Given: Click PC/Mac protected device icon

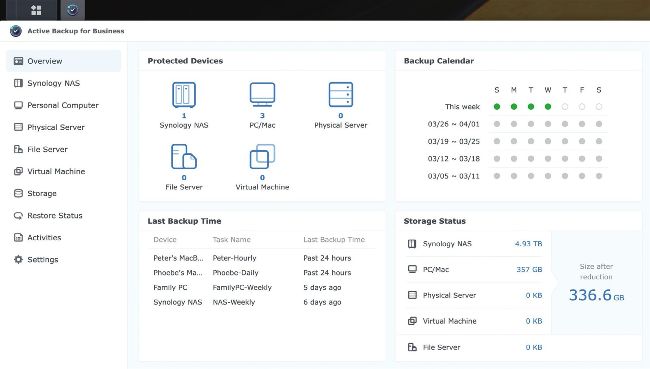Looking at the screenshot, I should (262, 95).
